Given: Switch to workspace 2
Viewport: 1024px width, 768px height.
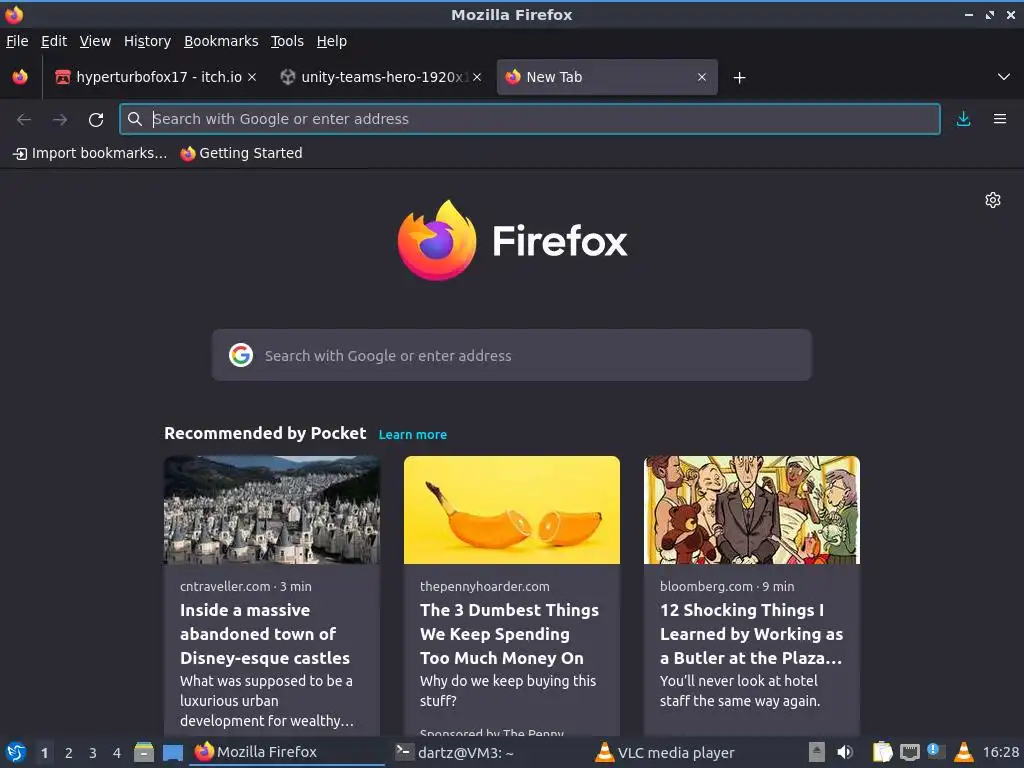Looking at the screenshot, I should click(x=69, y=753).
